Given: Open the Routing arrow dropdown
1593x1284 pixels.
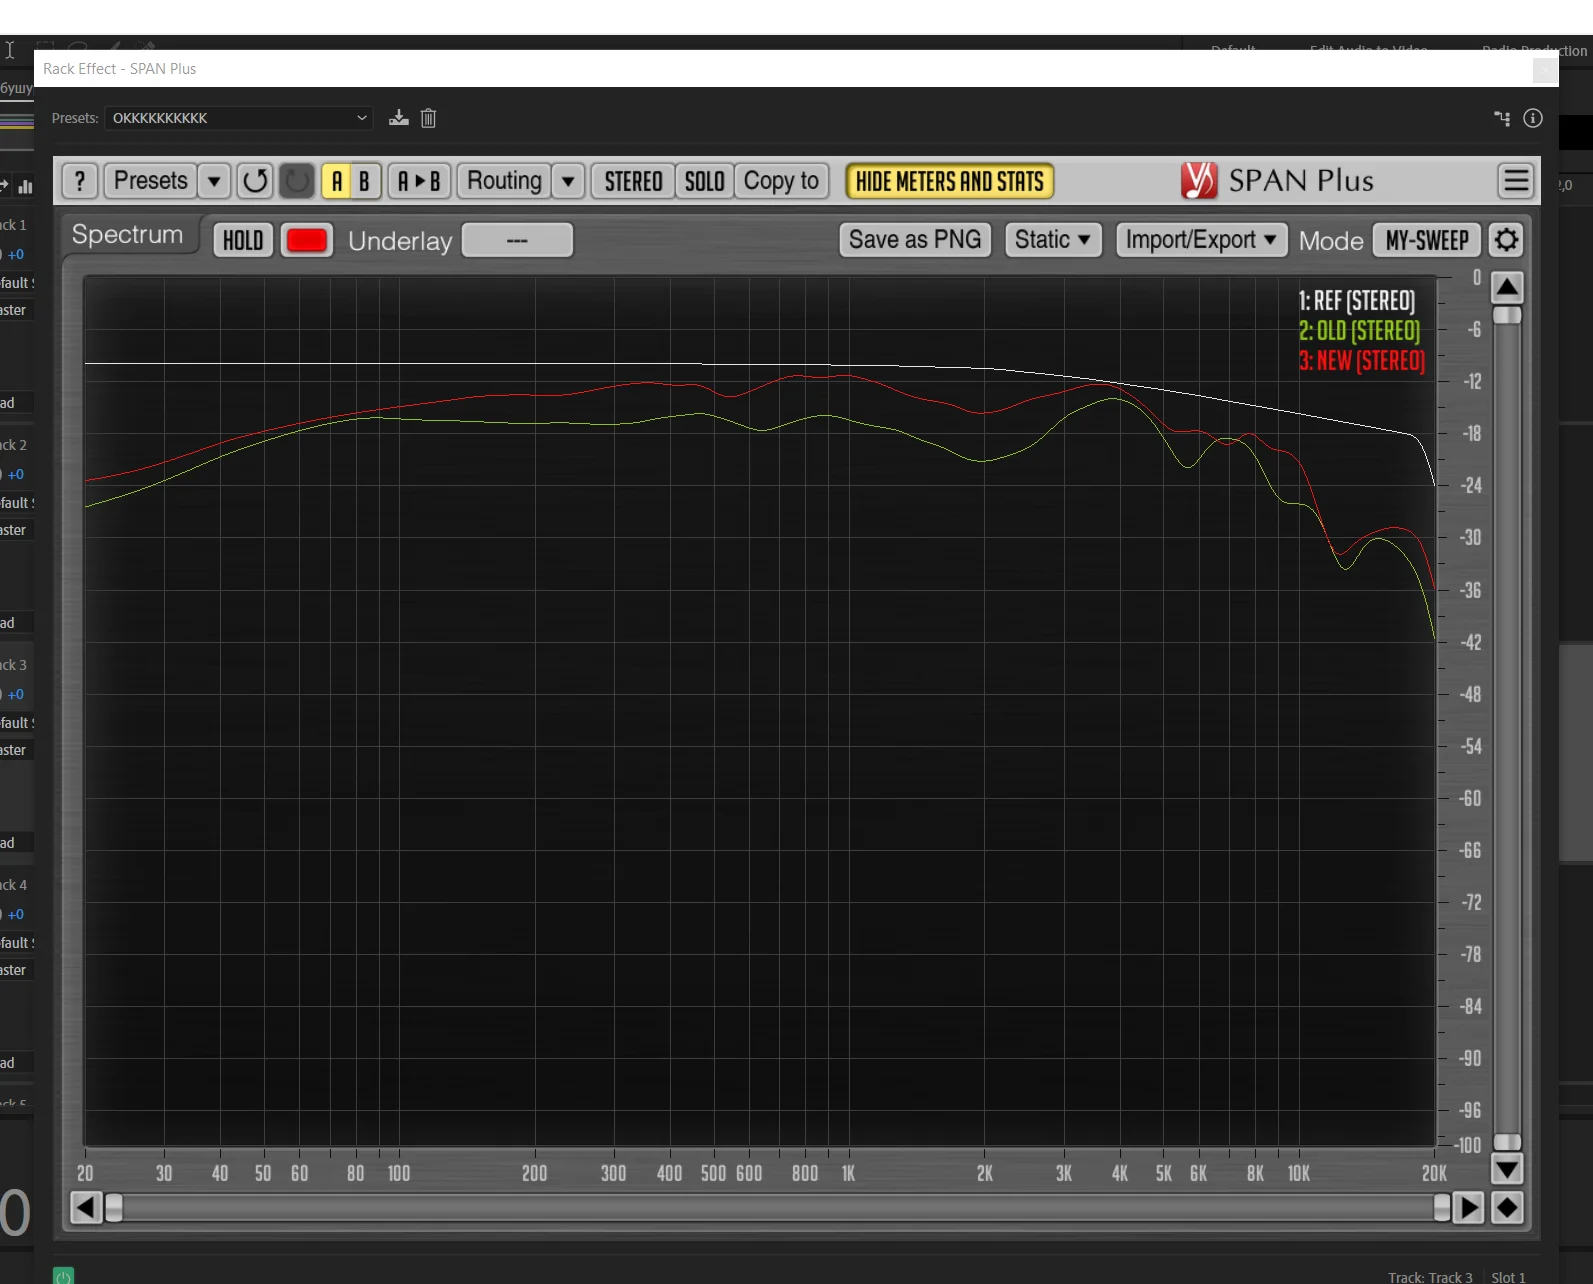Looking at the screenshot, I should tap(568, 181).
